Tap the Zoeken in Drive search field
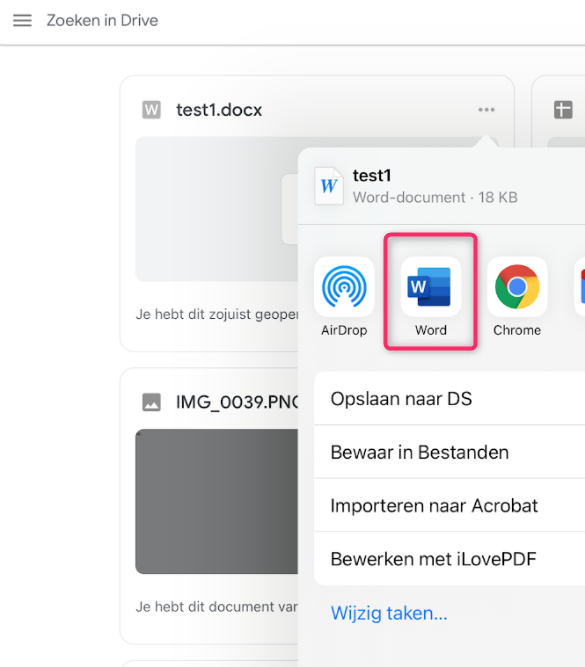The height and width of the screenshot is (667, 585). pyautogui.click(x=102, y=20)
